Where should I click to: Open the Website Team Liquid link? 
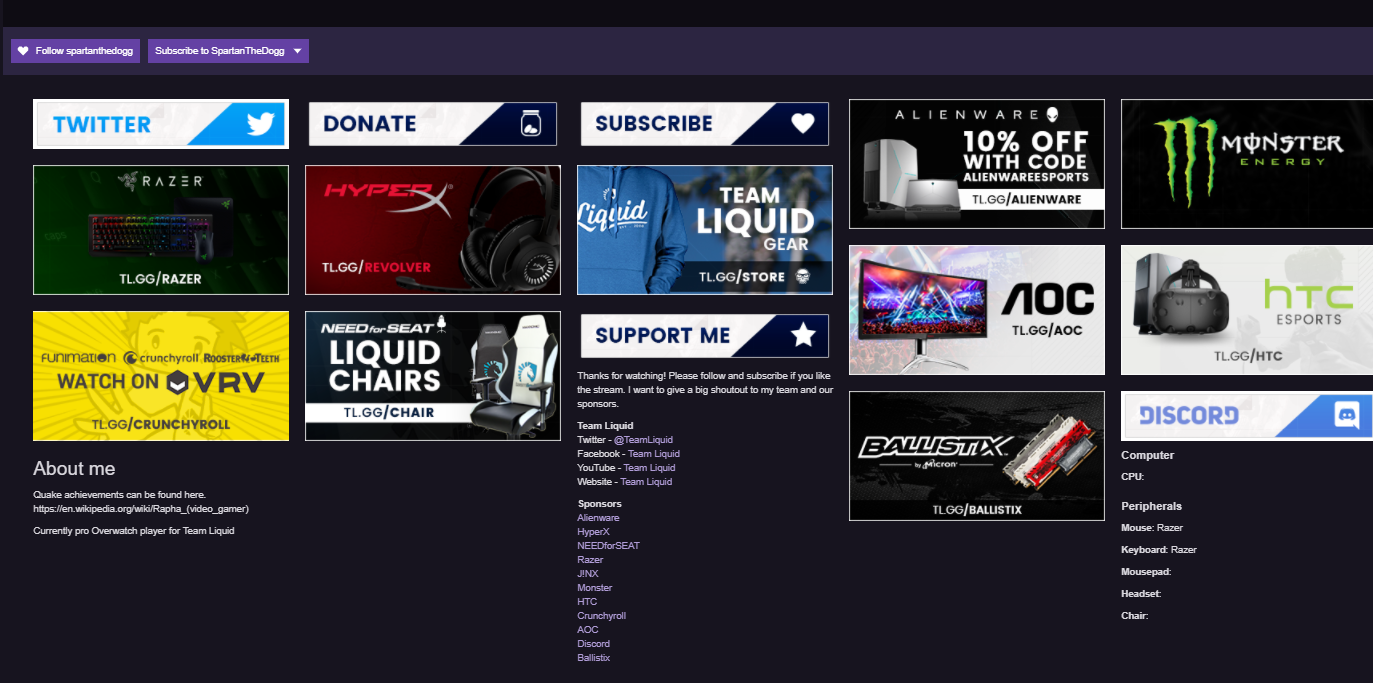pos(646,482)
